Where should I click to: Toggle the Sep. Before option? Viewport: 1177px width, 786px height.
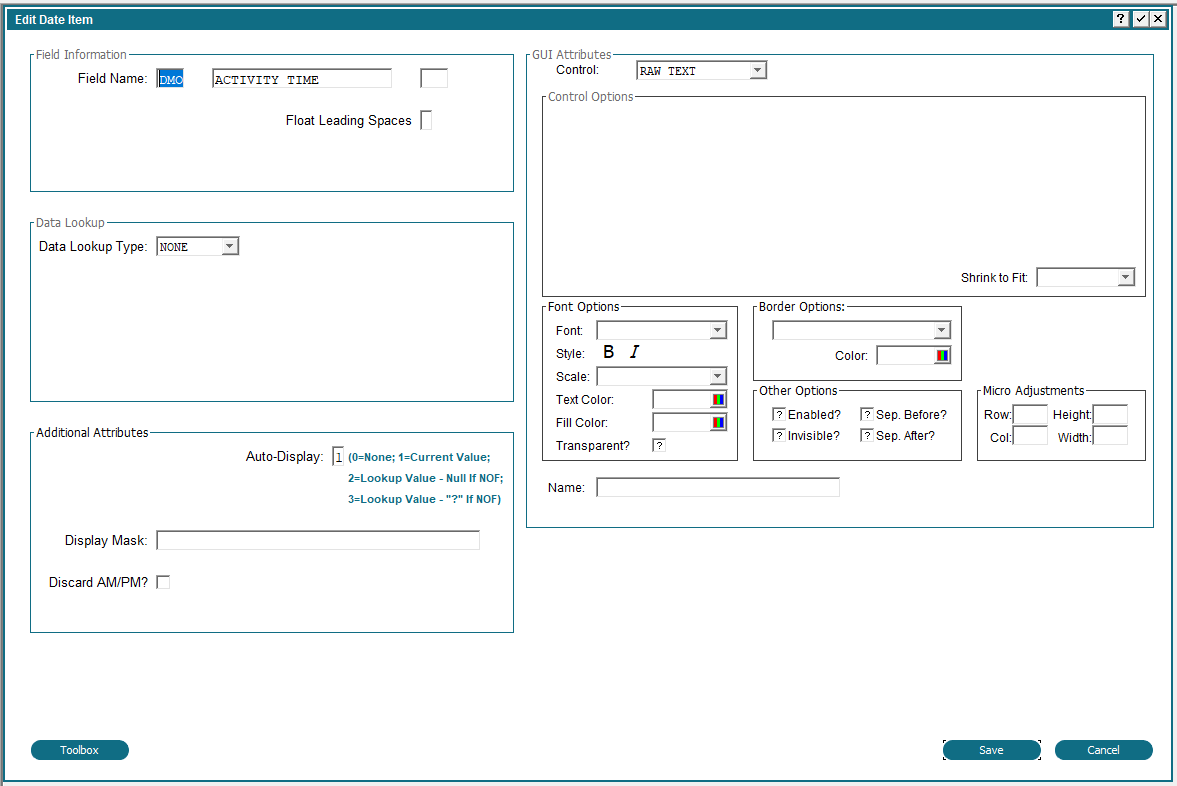tap(866, 414)
